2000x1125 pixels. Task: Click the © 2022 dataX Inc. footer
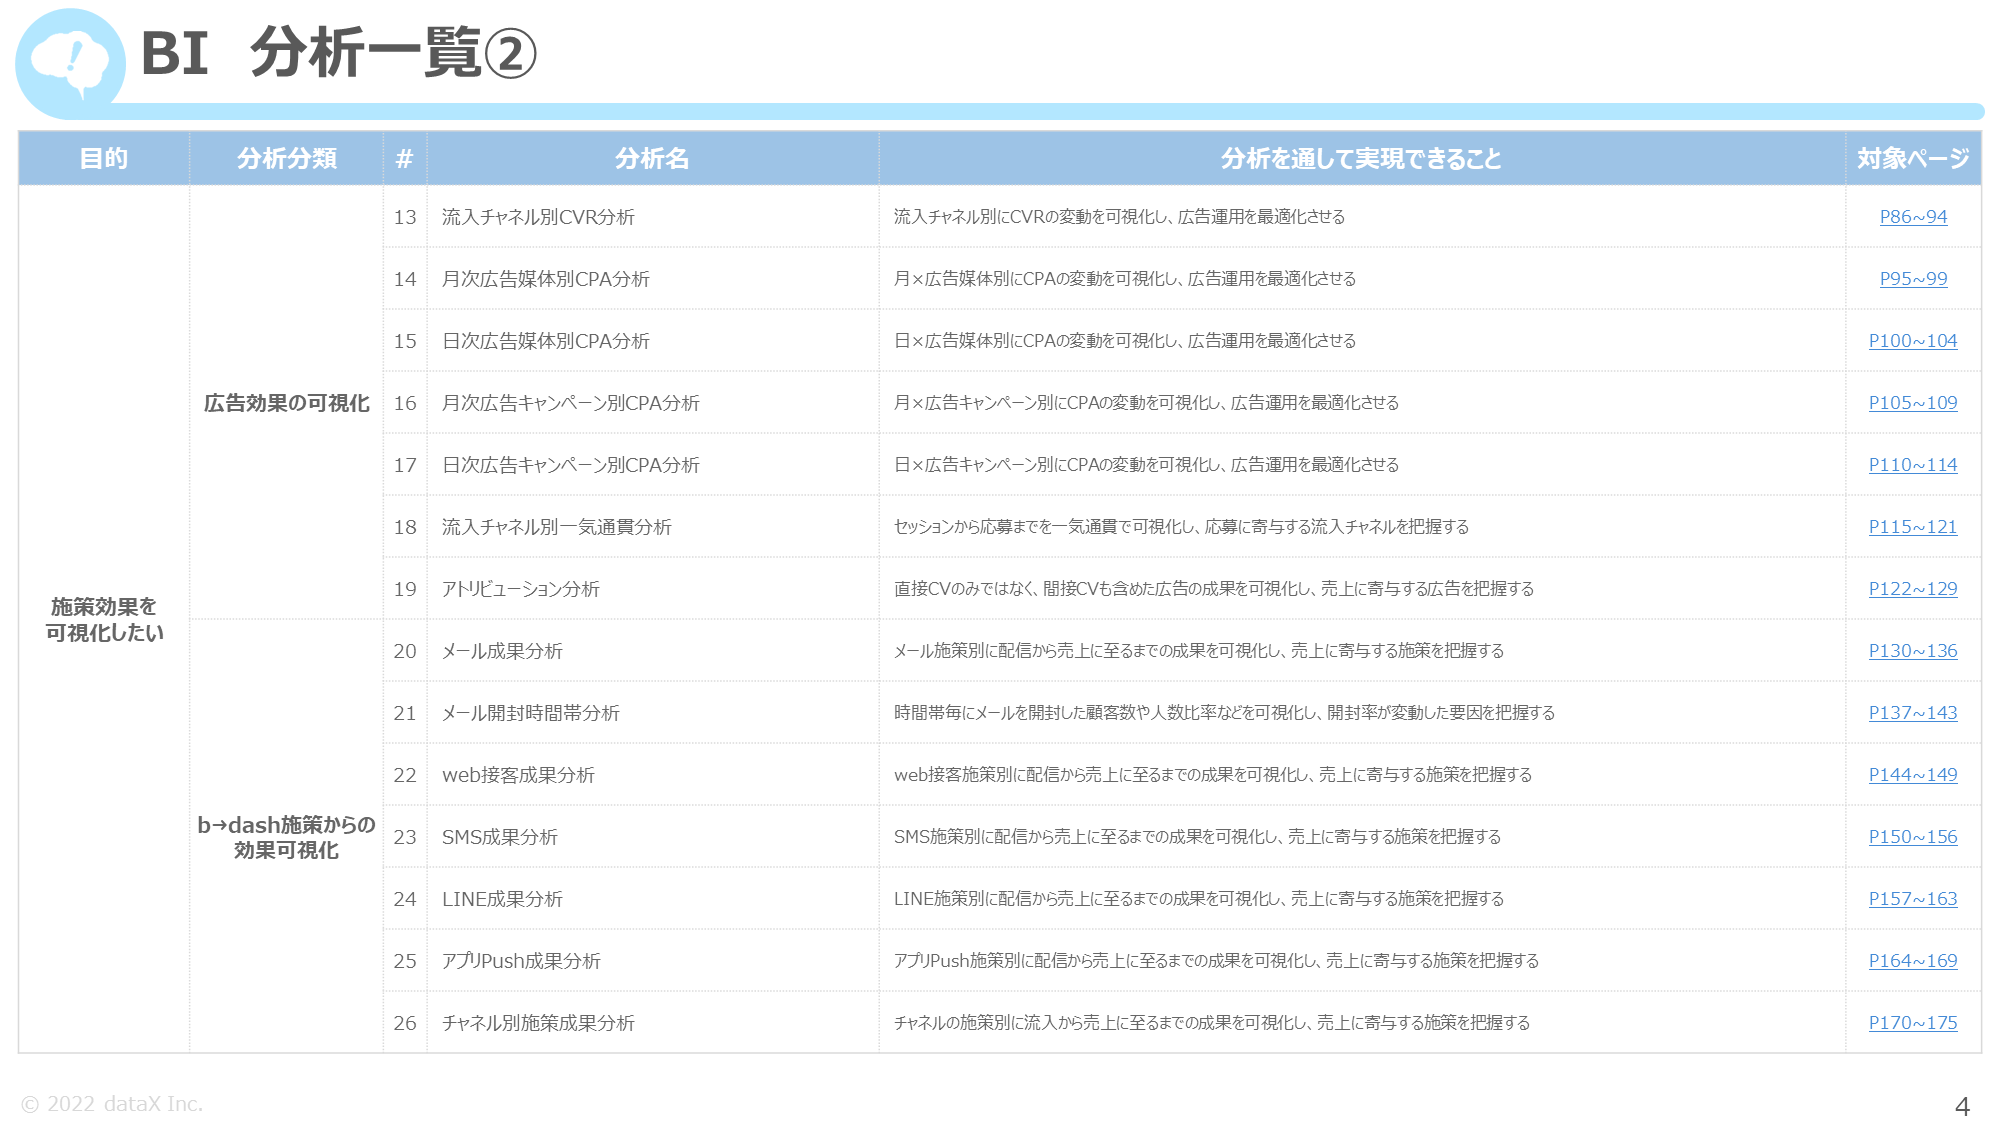click(112, 1104)
